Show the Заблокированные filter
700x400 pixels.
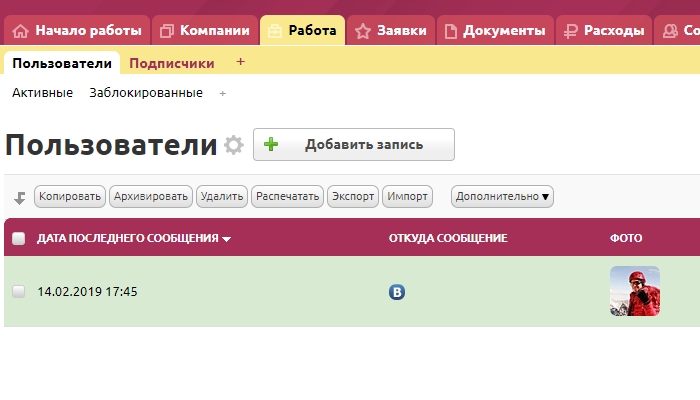click(146, 93)
